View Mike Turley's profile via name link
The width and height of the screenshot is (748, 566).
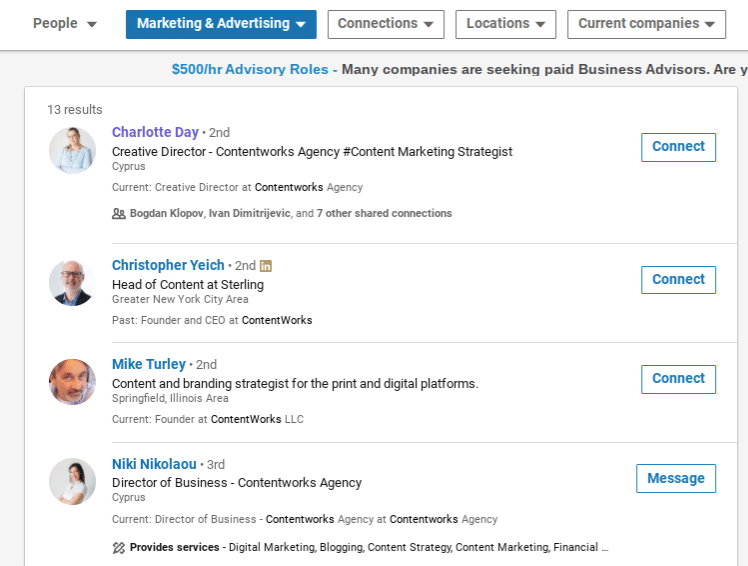pyautogui.click(x=149, y=364)
